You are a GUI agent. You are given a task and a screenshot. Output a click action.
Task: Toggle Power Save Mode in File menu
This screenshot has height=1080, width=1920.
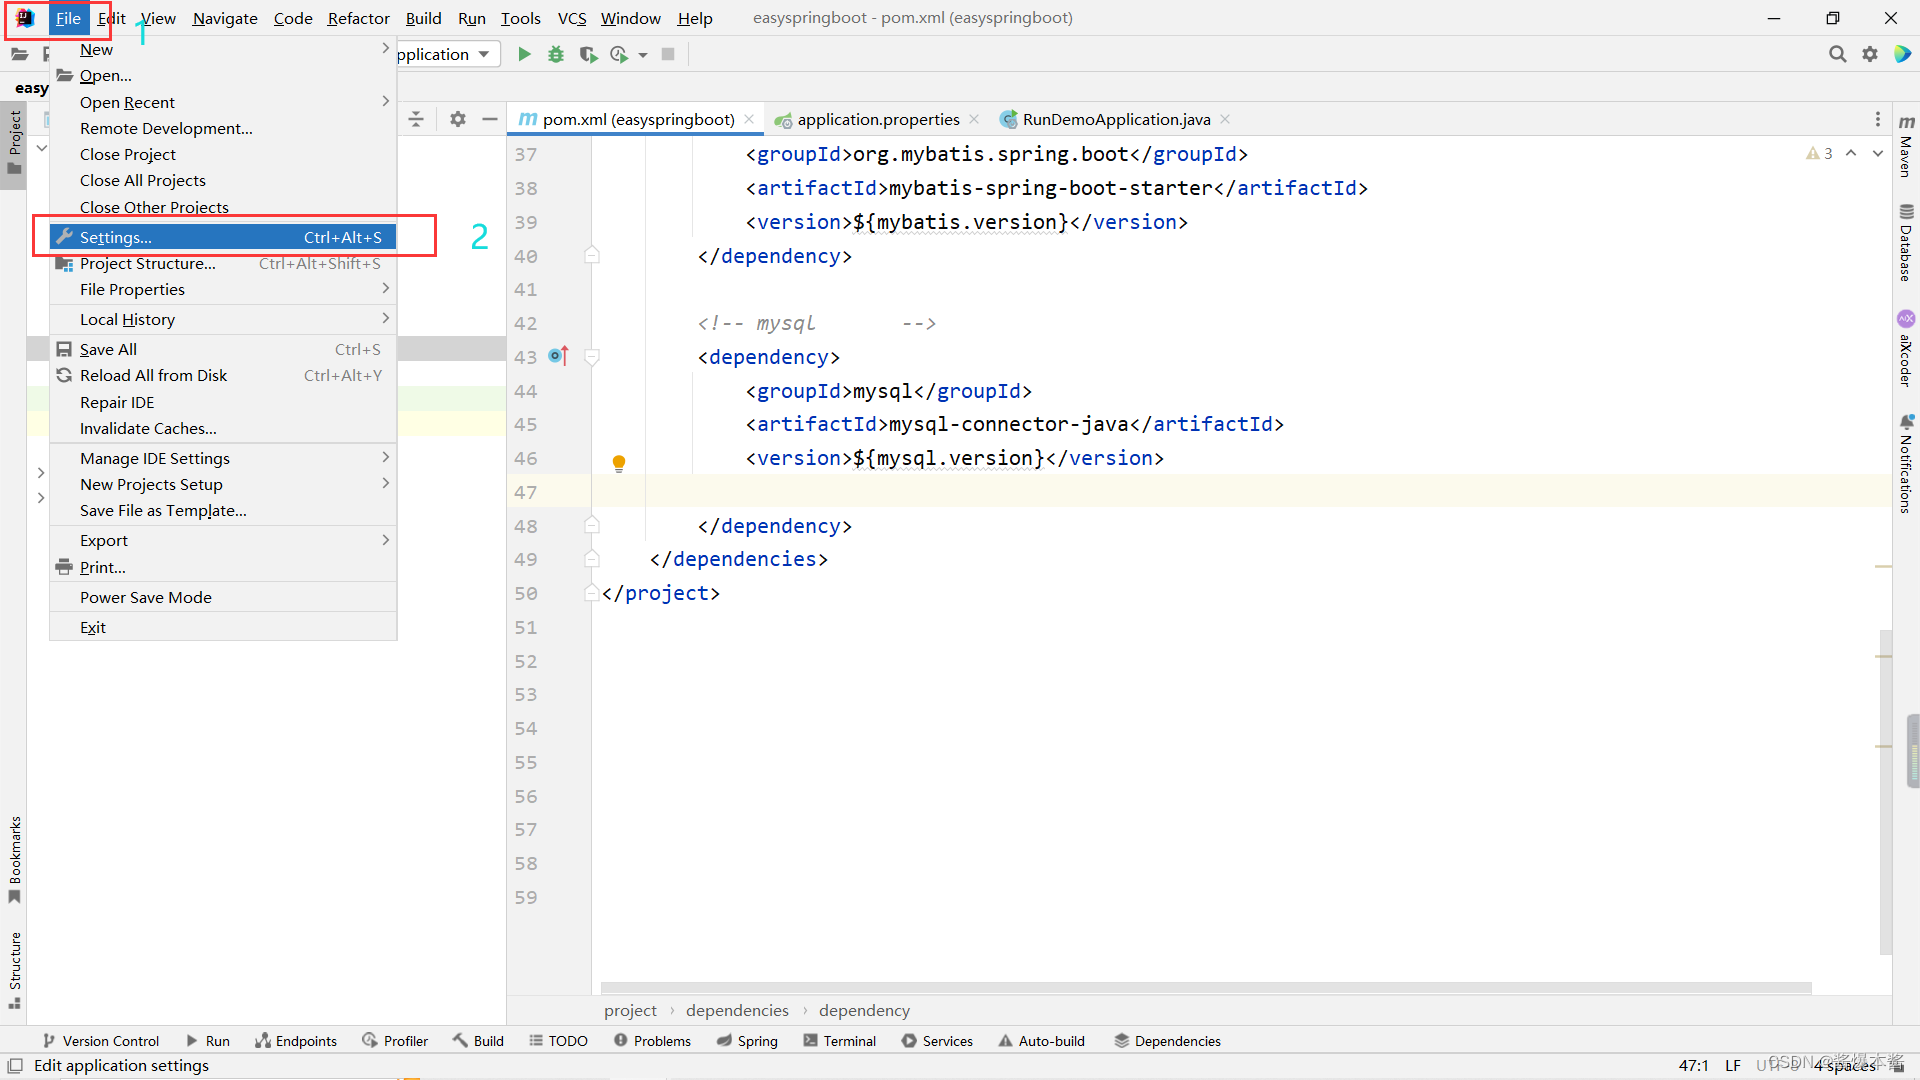[x=146, y=597]
